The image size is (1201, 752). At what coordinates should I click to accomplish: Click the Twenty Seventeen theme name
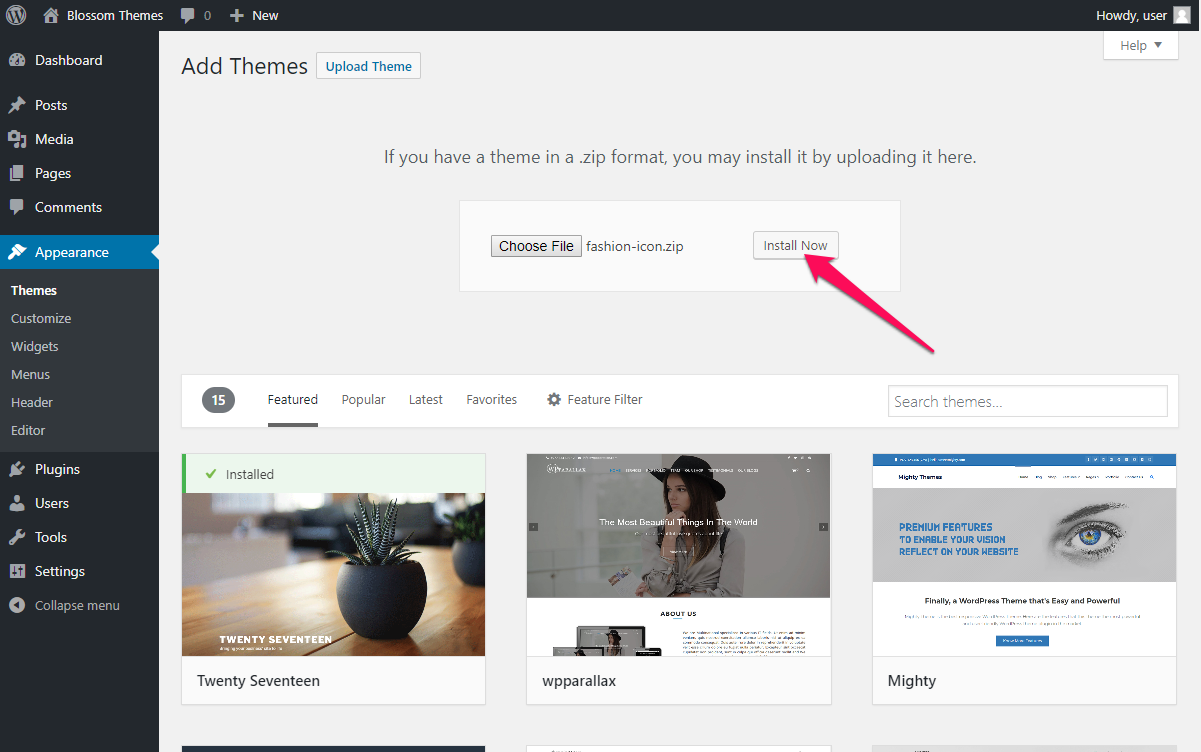click(x=258, y=680)
